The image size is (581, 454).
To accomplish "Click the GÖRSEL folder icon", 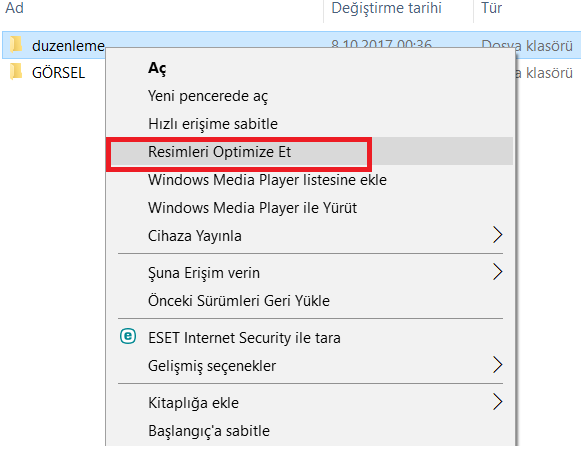I will point(16,72).
